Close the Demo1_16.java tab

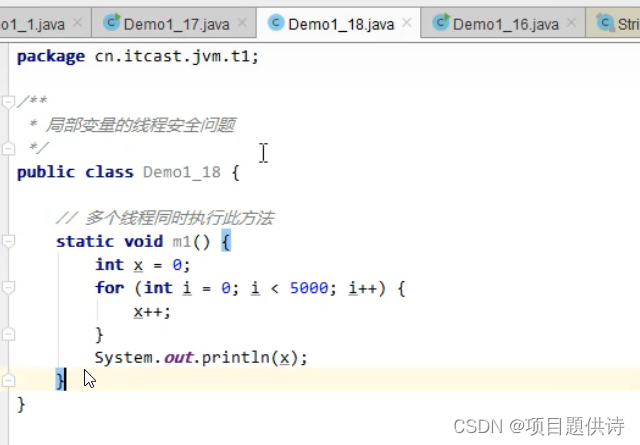[571, 23]
